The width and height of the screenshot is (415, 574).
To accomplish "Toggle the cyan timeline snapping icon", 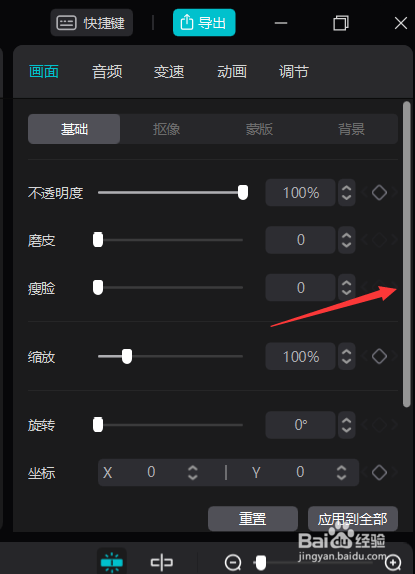I will (x=112, y=562).
